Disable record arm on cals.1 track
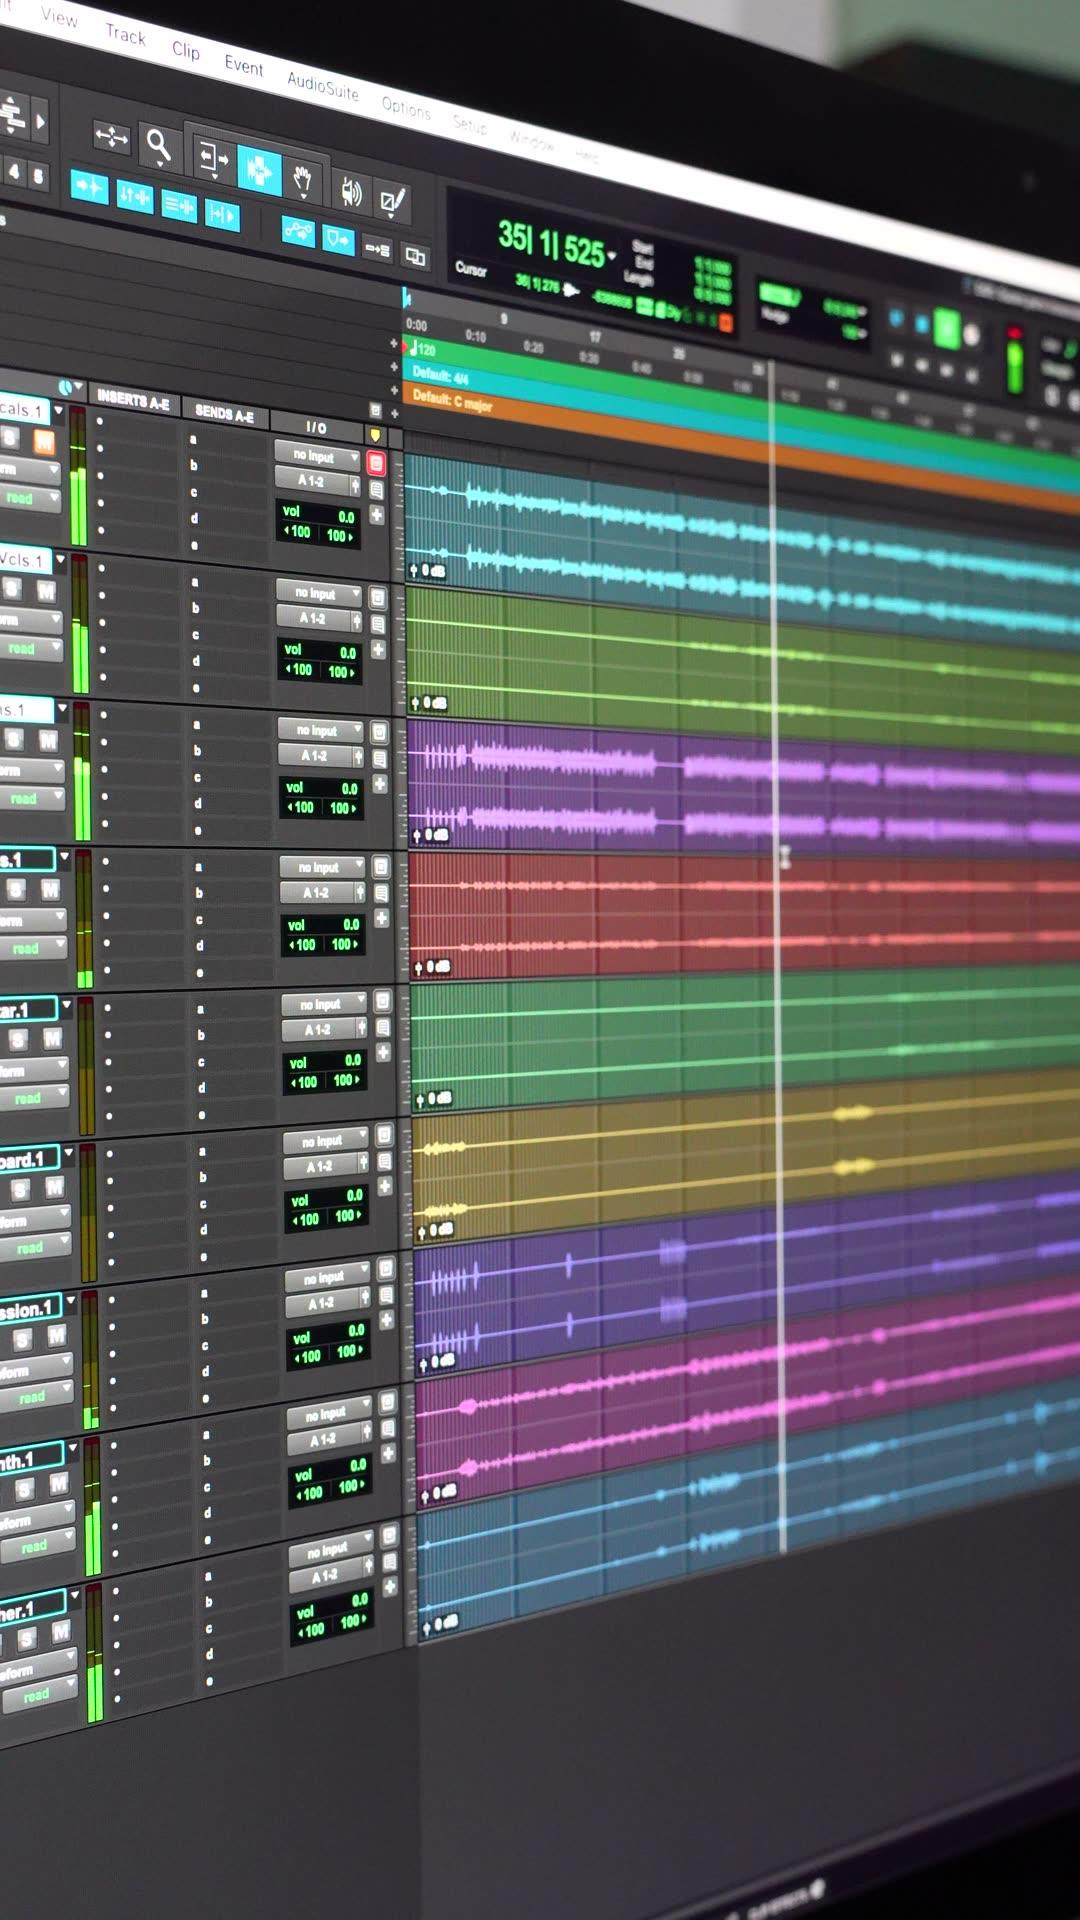The width and height of the screenshot is (1080, 1920). pos(376,462)
